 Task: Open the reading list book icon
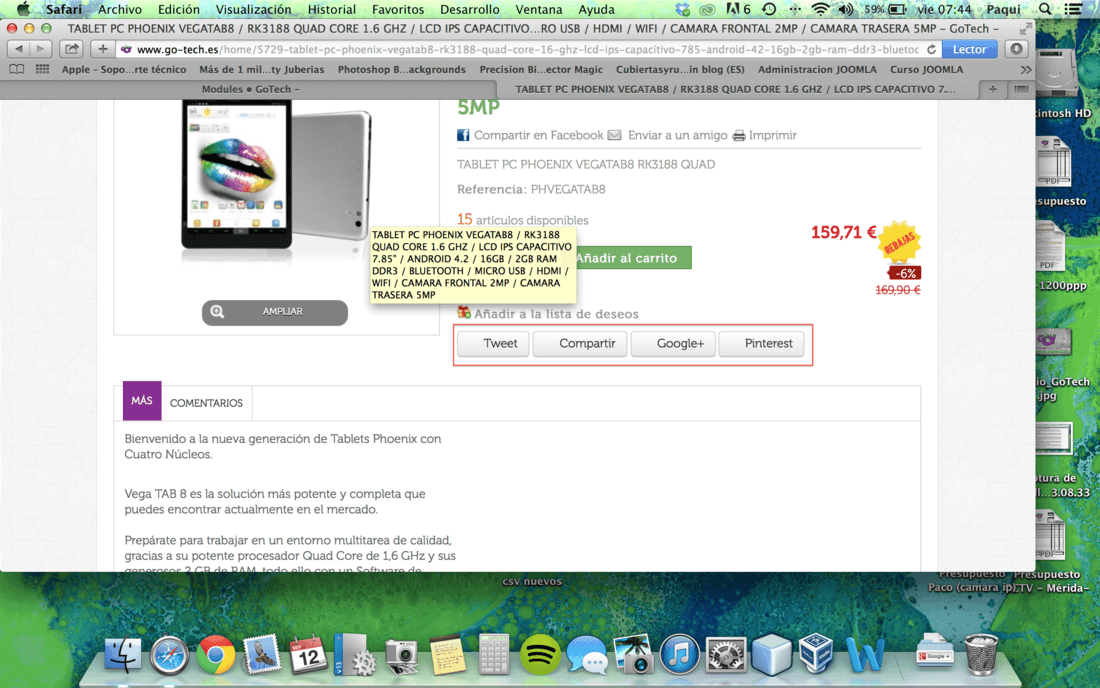(16, 69)
